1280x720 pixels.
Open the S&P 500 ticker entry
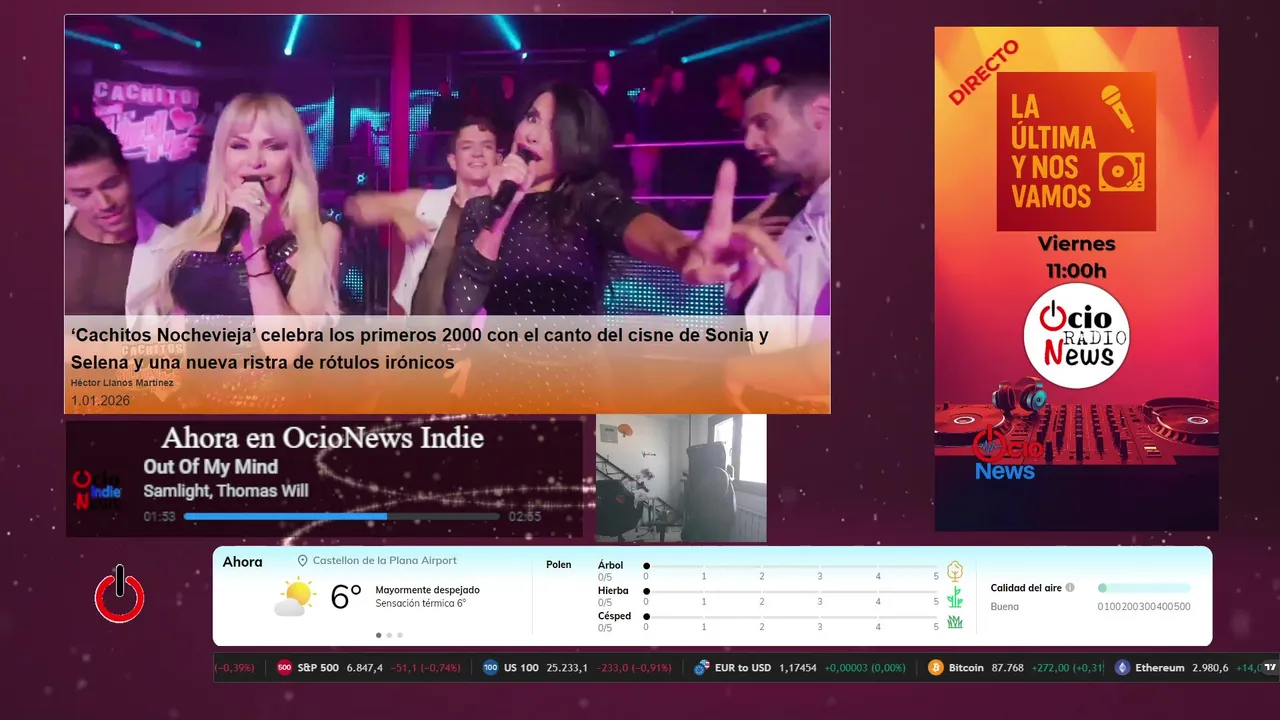[x=368, y=667]
